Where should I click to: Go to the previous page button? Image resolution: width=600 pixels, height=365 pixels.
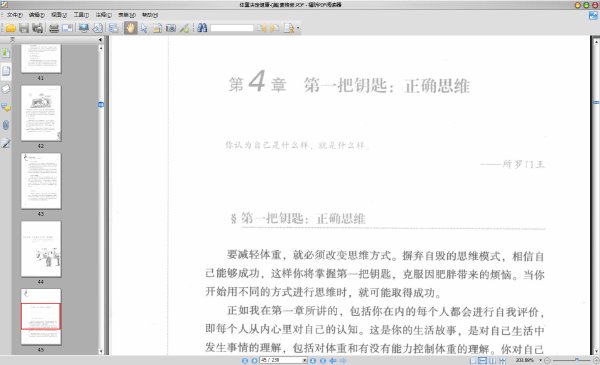pyautogui.click(x=254, y=360)
